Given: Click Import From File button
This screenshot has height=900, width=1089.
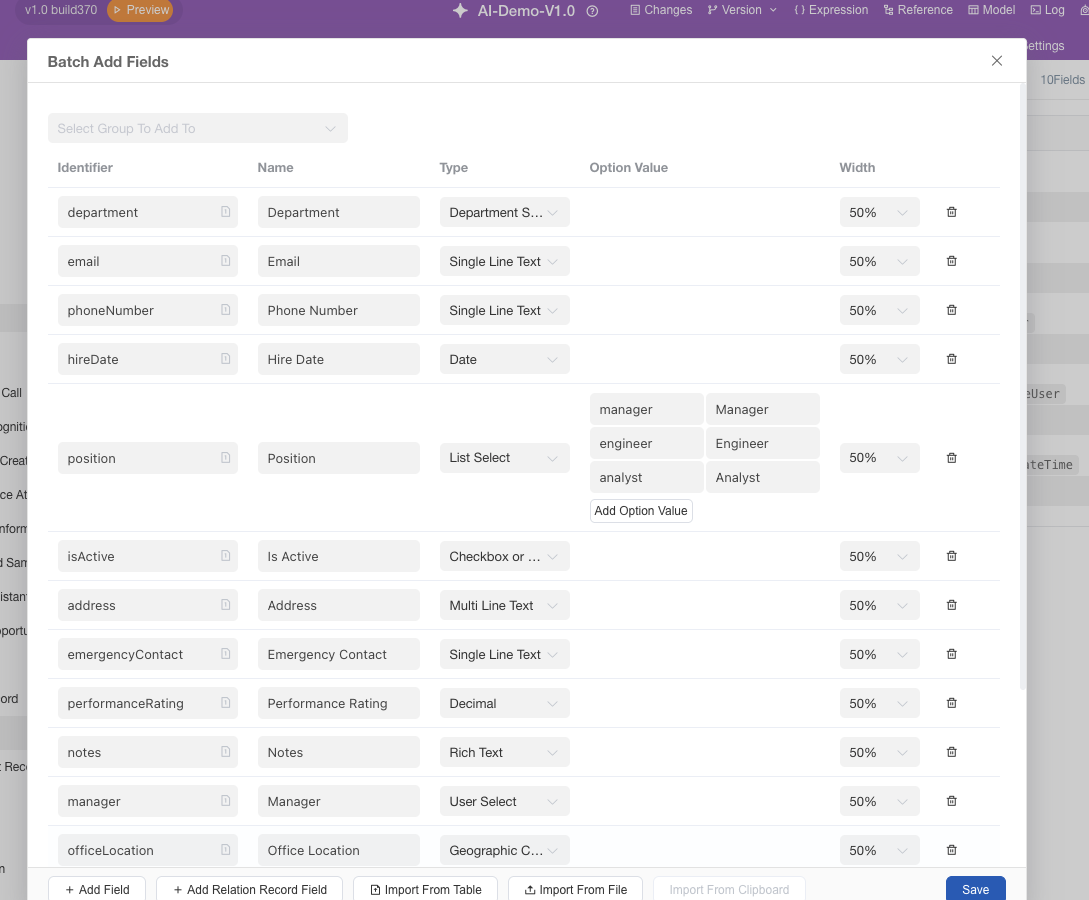Looking at the screenshot, I should (x=575, y=889).
